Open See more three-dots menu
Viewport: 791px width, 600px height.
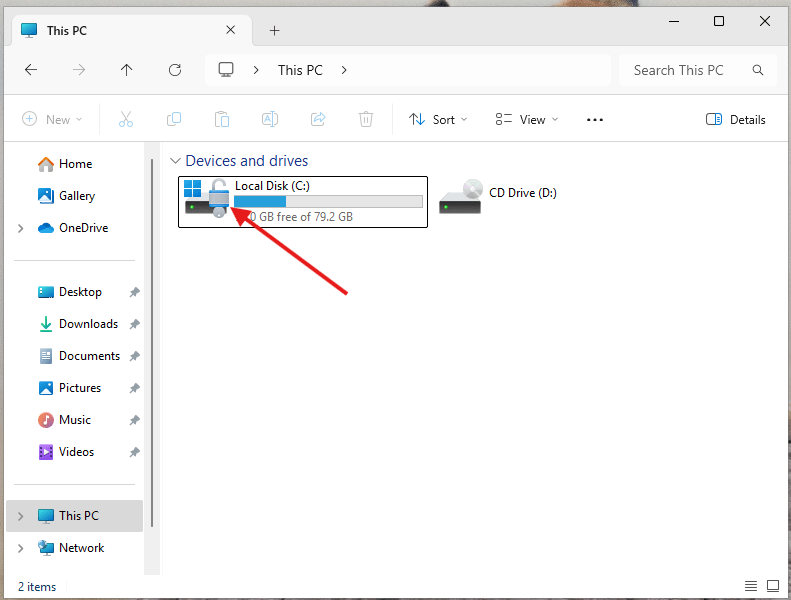pos(595,119)
